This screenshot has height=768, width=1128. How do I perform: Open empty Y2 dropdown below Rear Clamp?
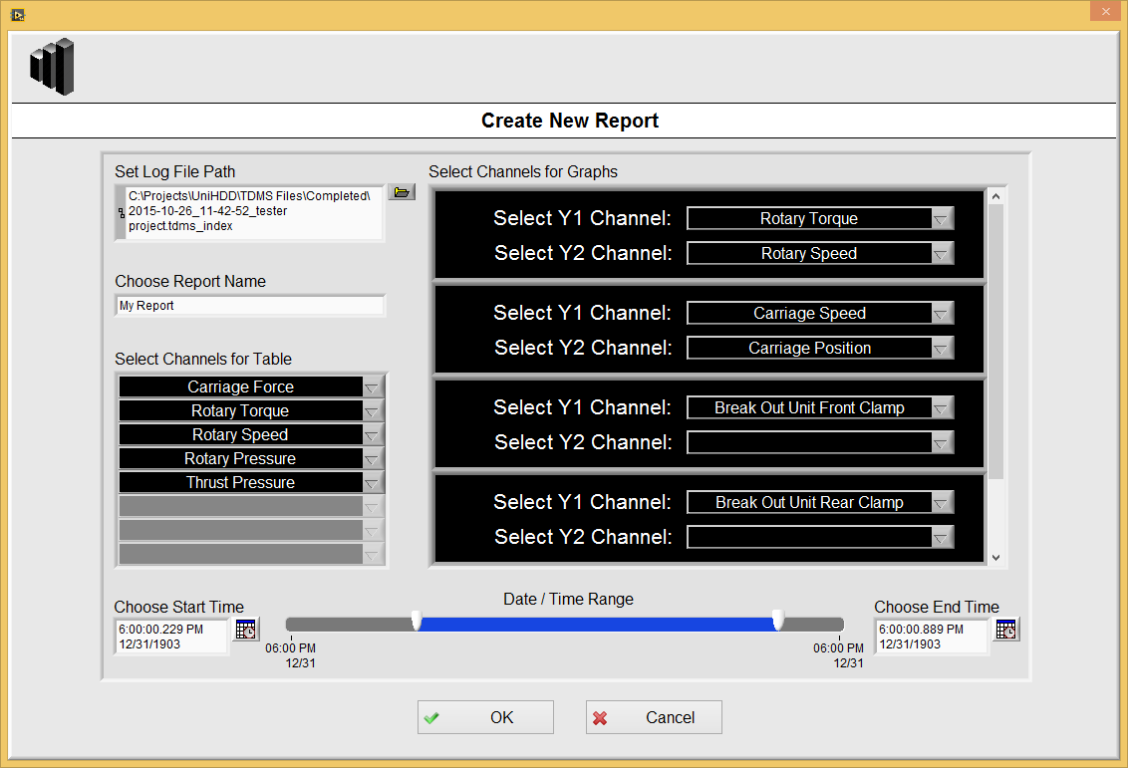(941, 537)
